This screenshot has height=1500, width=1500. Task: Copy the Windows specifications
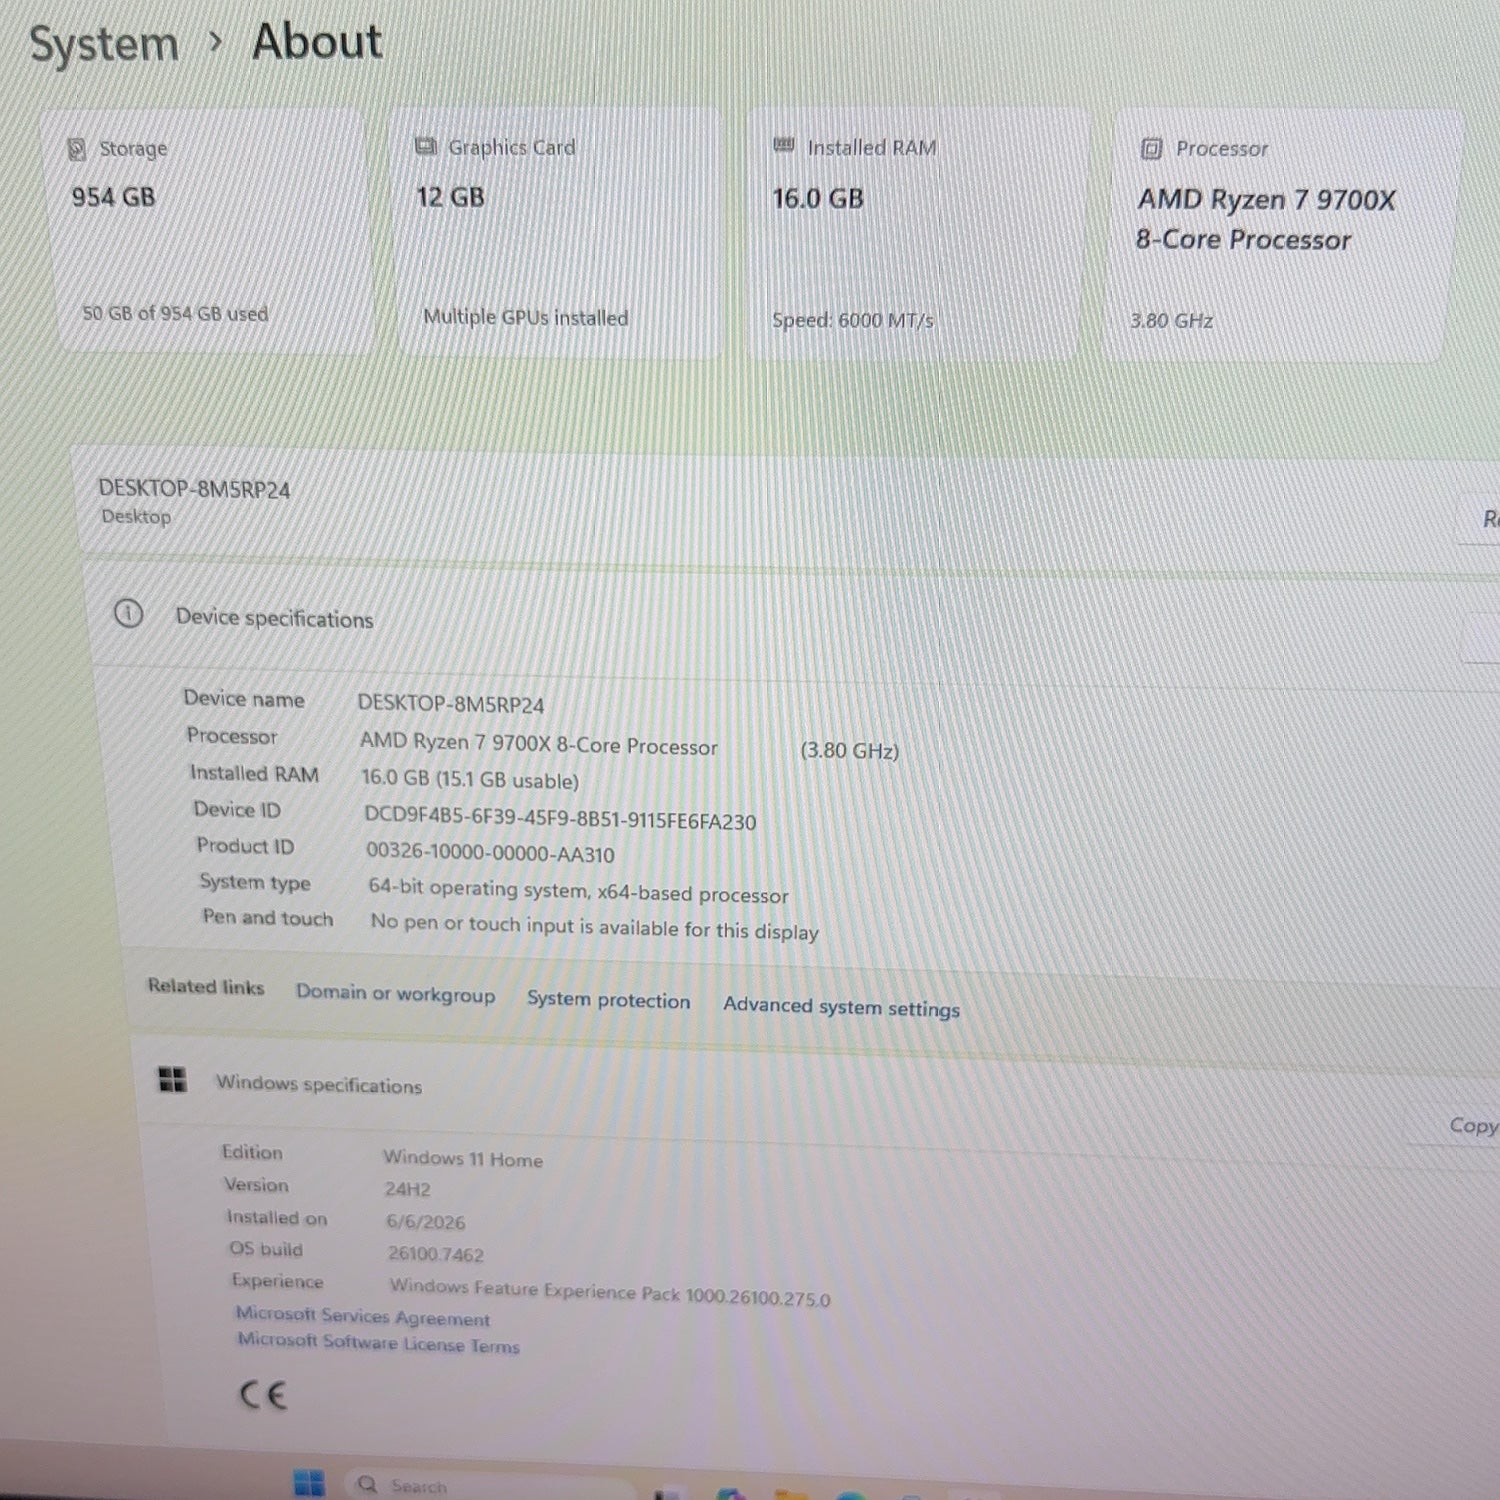1473,1126
